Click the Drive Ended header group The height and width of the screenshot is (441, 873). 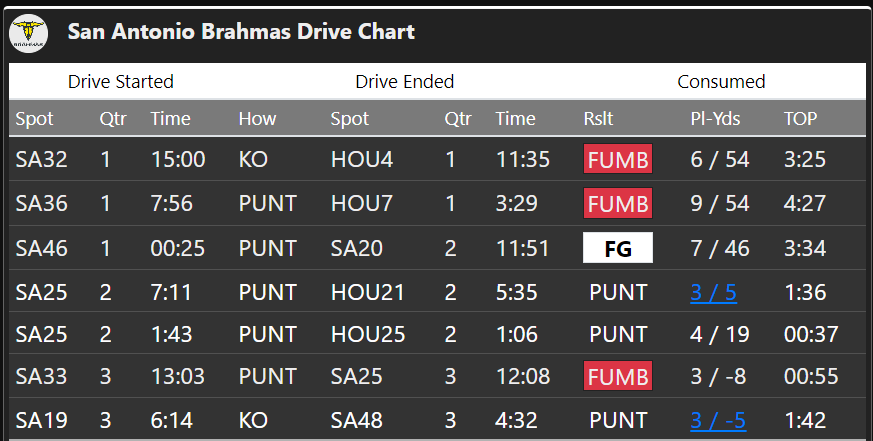pyautogui.click(x=405, y=82)
